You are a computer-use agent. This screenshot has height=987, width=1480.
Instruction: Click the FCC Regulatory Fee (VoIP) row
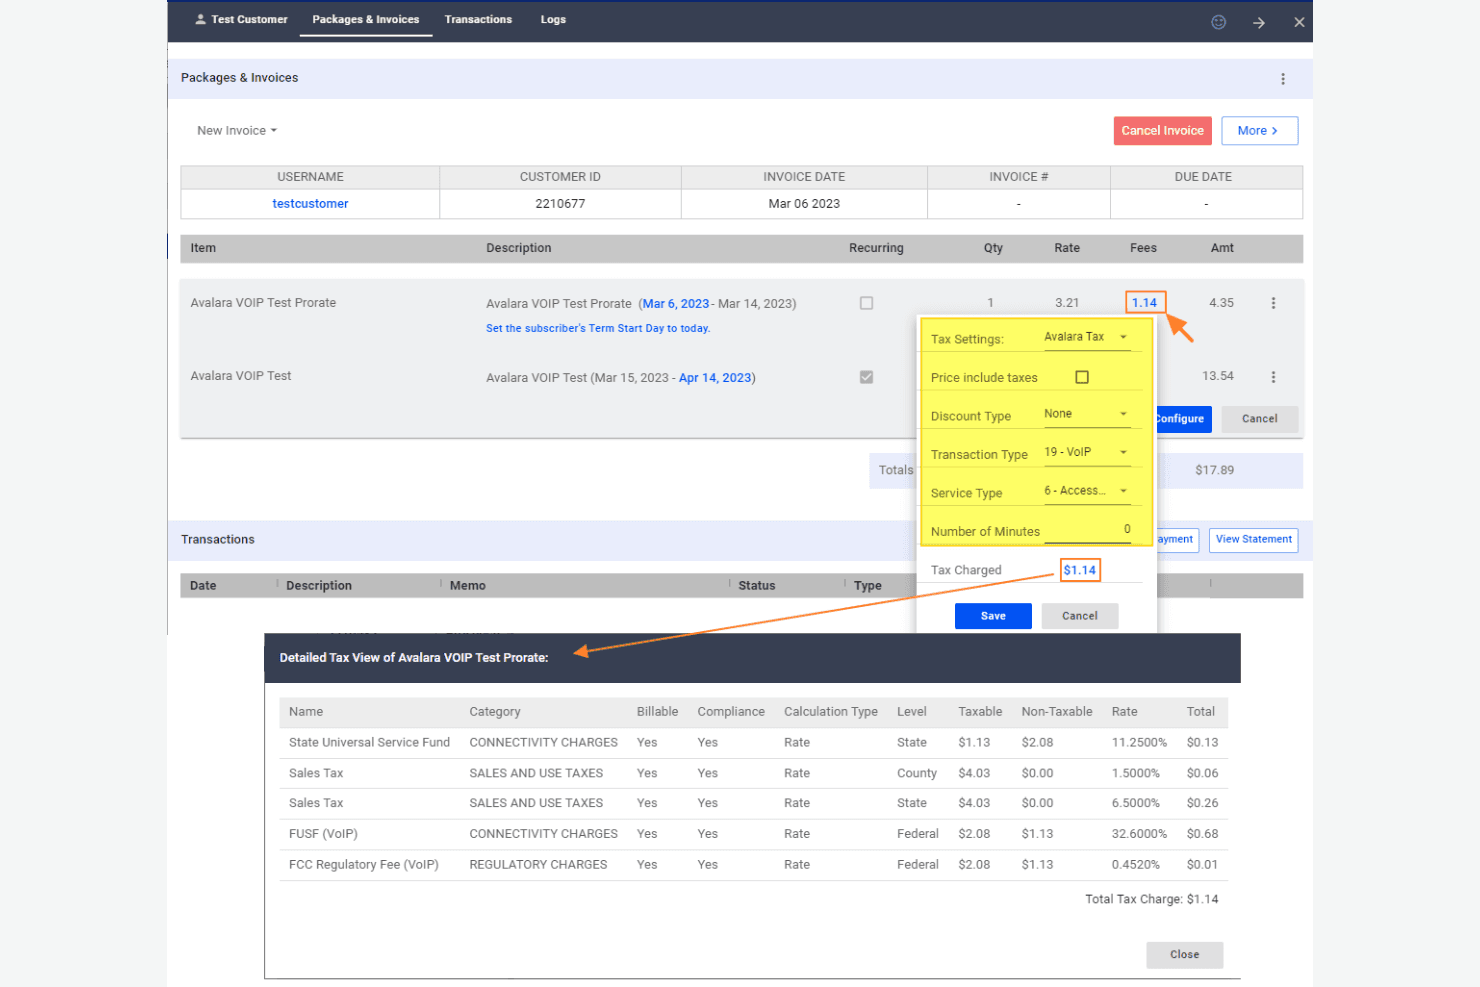[x=753, y=865]
